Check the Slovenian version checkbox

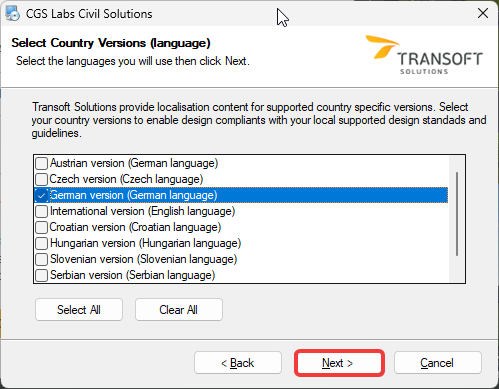click(41, 259)
